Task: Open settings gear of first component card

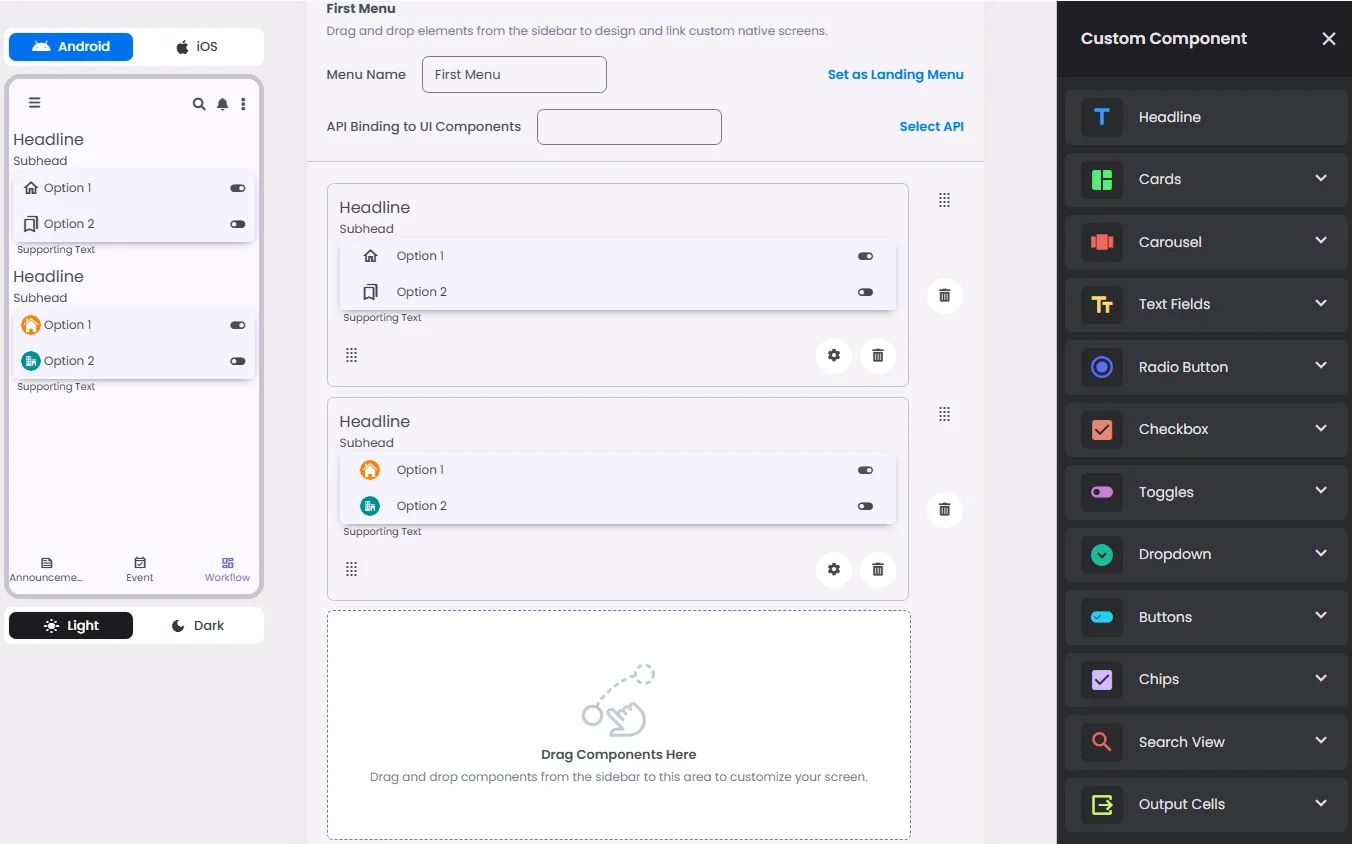Action: (834, 355)
